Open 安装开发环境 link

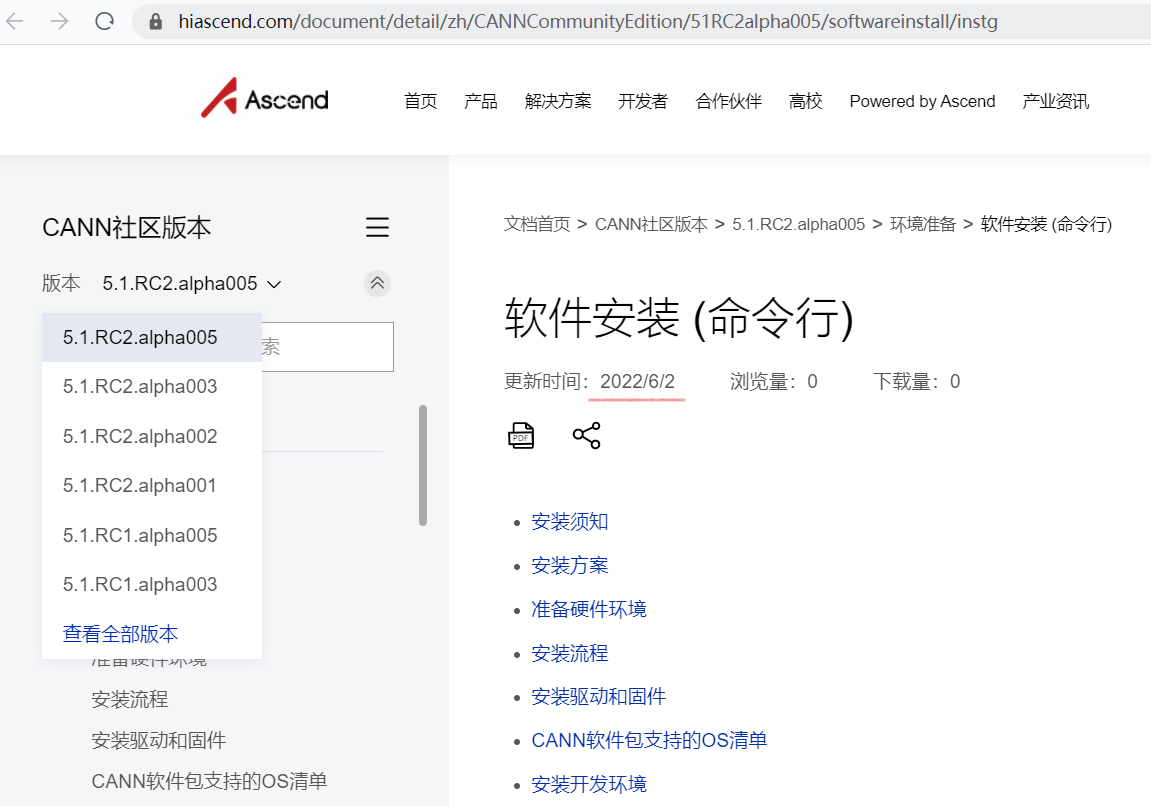click(x=589, y=784)
